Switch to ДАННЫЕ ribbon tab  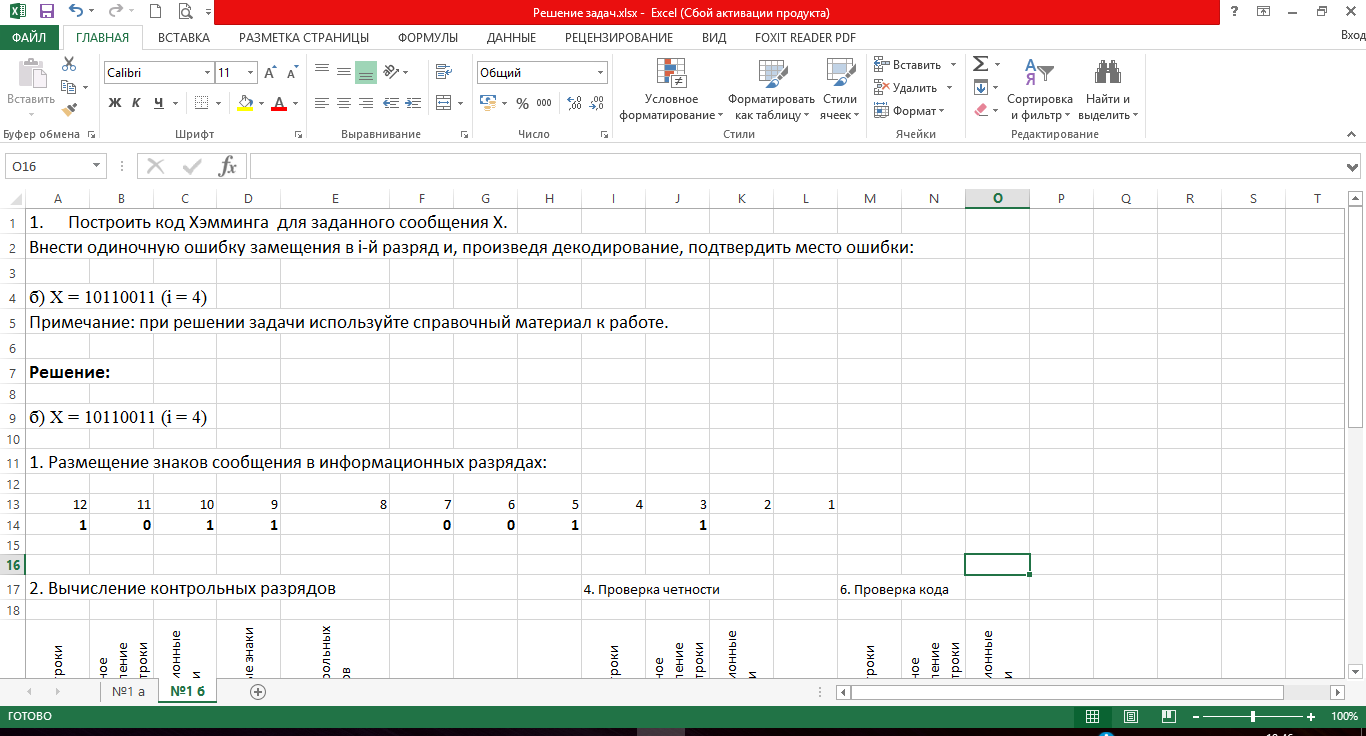(511, 37)
